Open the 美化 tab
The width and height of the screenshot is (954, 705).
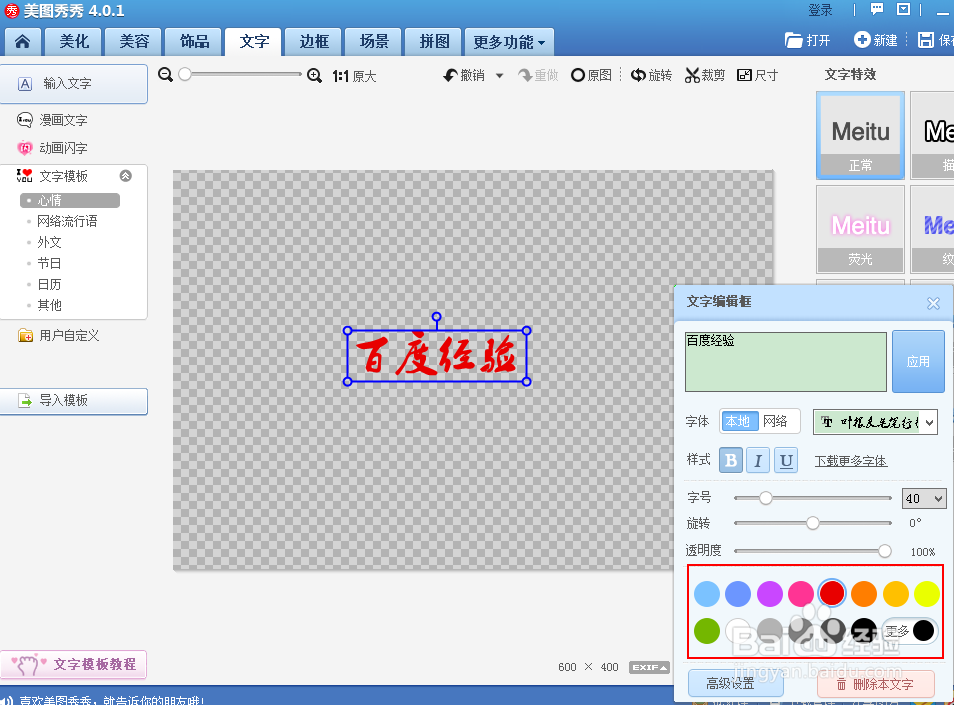coord(74,41)
